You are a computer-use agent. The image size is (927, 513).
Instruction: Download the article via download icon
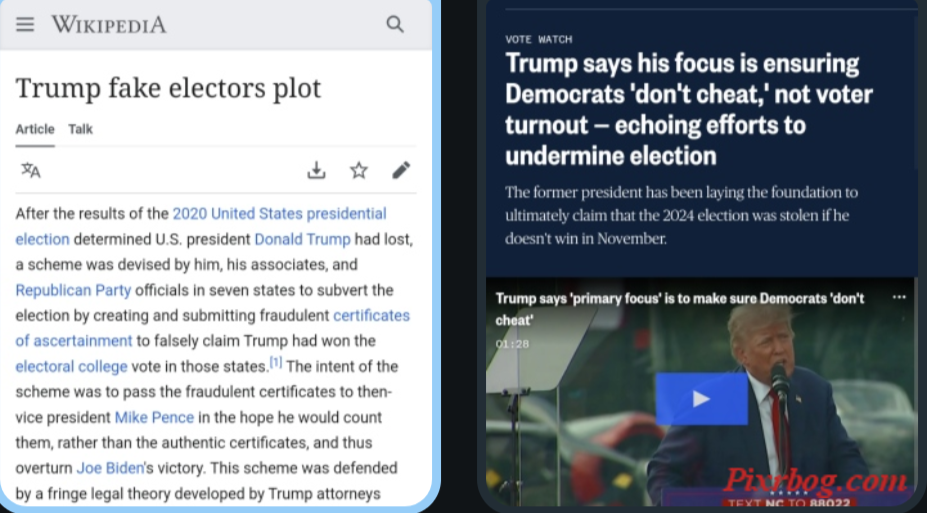(x=316, y=170)
